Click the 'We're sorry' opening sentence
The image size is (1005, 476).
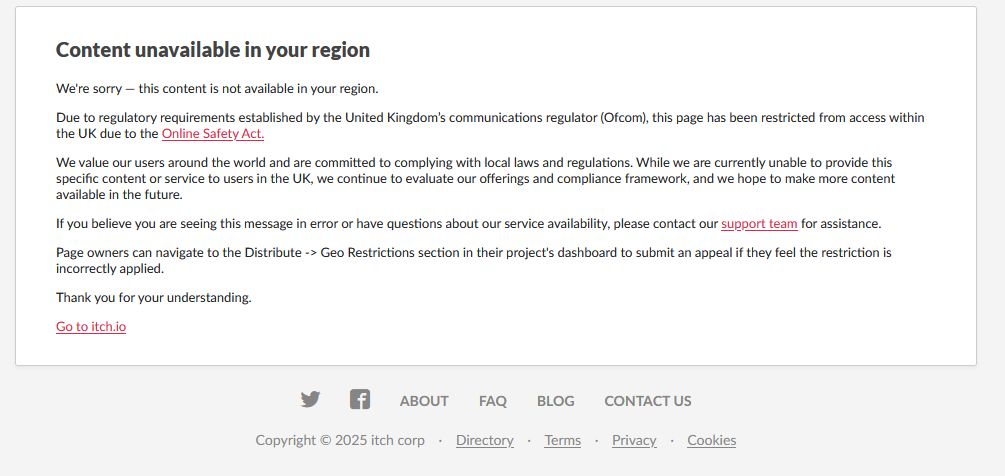(x=217, y=88)
